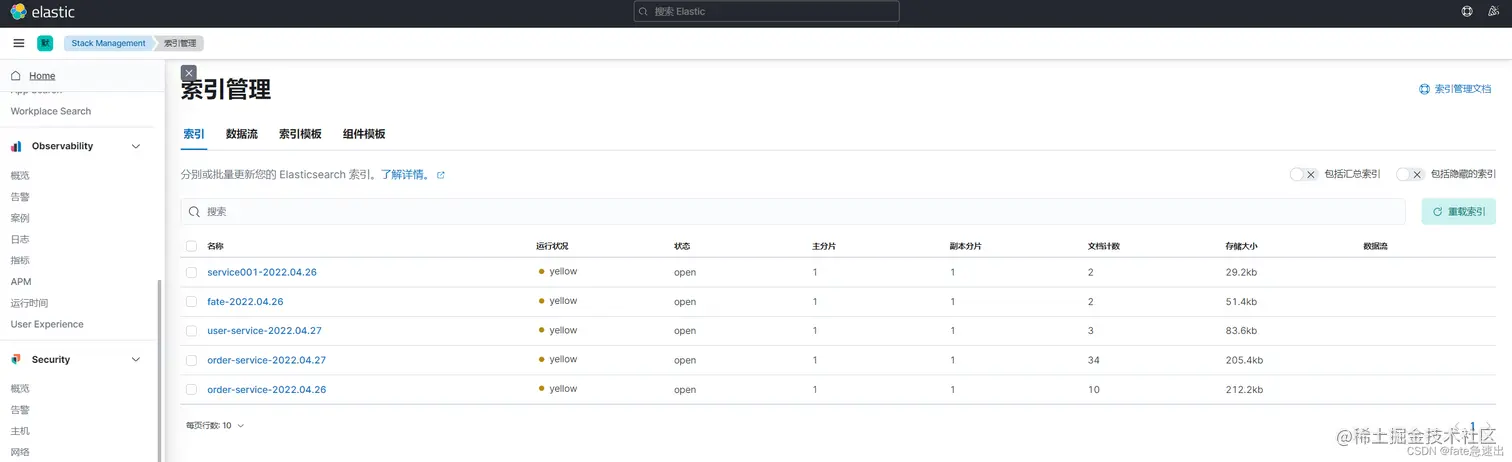The height and width of the screenshot is (462, 1512).
Task: Open User Experience in the sidebar
Action: (47, 324)
